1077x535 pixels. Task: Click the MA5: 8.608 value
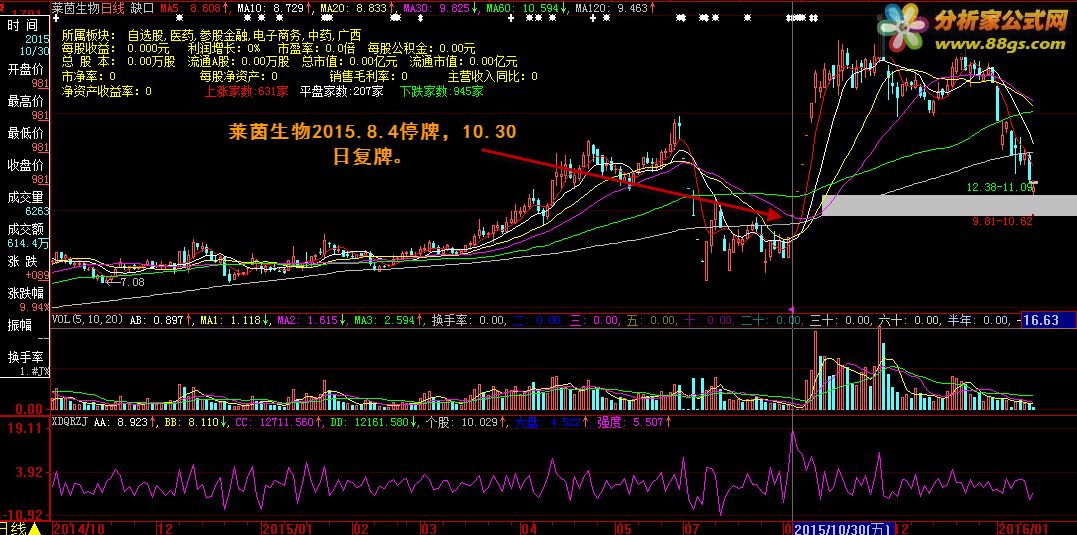point(194,9)
